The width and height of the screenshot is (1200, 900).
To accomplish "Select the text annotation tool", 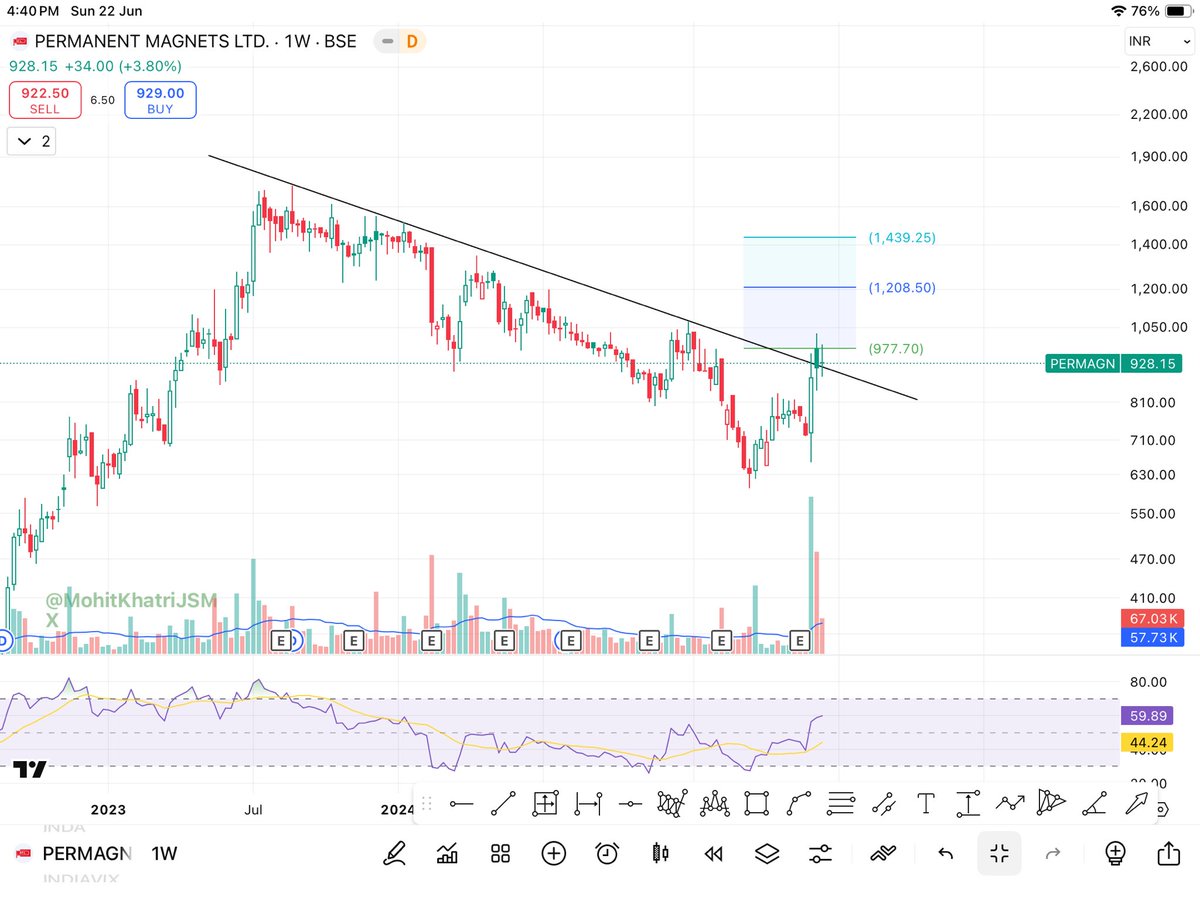I will point(926,803).
